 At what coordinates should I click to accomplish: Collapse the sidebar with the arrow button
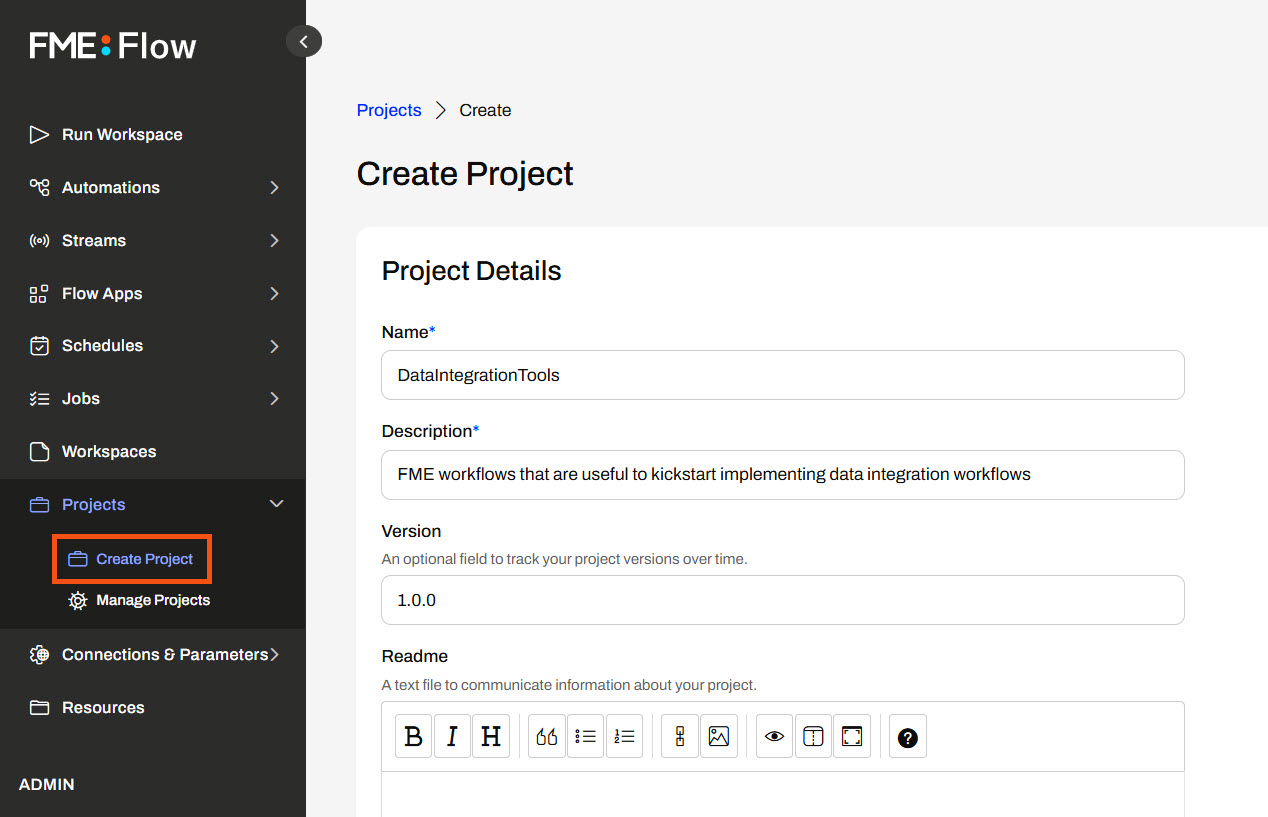click(304, 41)
